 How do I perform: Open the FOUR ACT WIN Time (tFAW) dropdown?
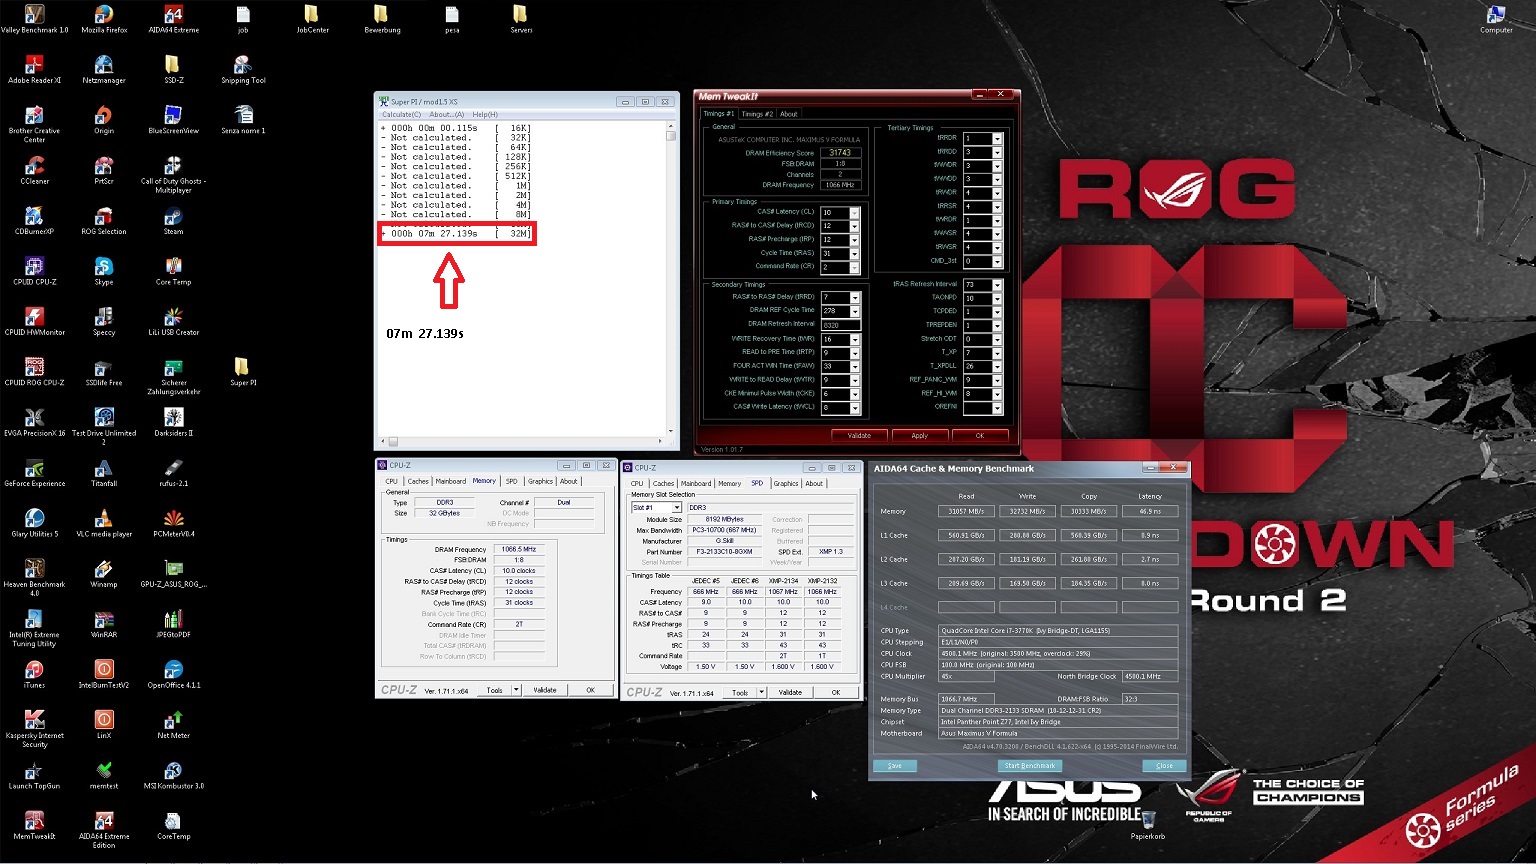pyautogui.click(x=854, y=366)
